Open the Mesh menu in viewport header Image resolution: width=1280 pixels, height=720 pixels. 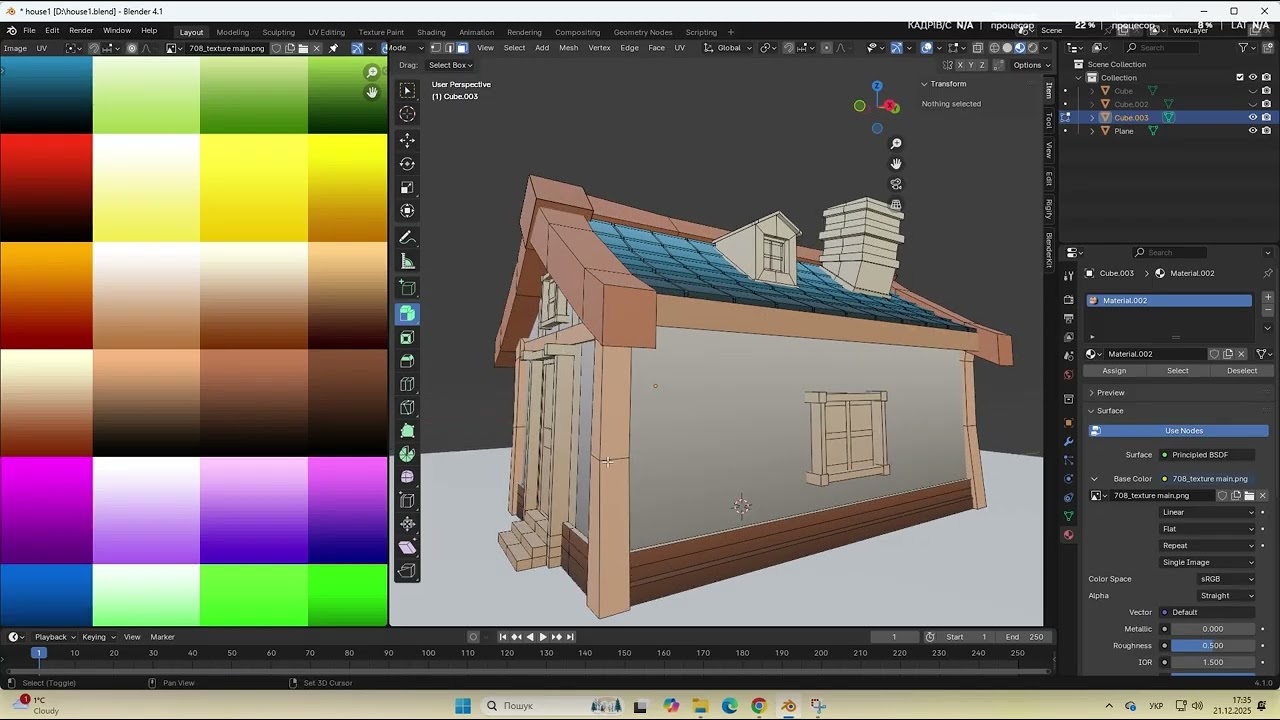click(568, 48)
